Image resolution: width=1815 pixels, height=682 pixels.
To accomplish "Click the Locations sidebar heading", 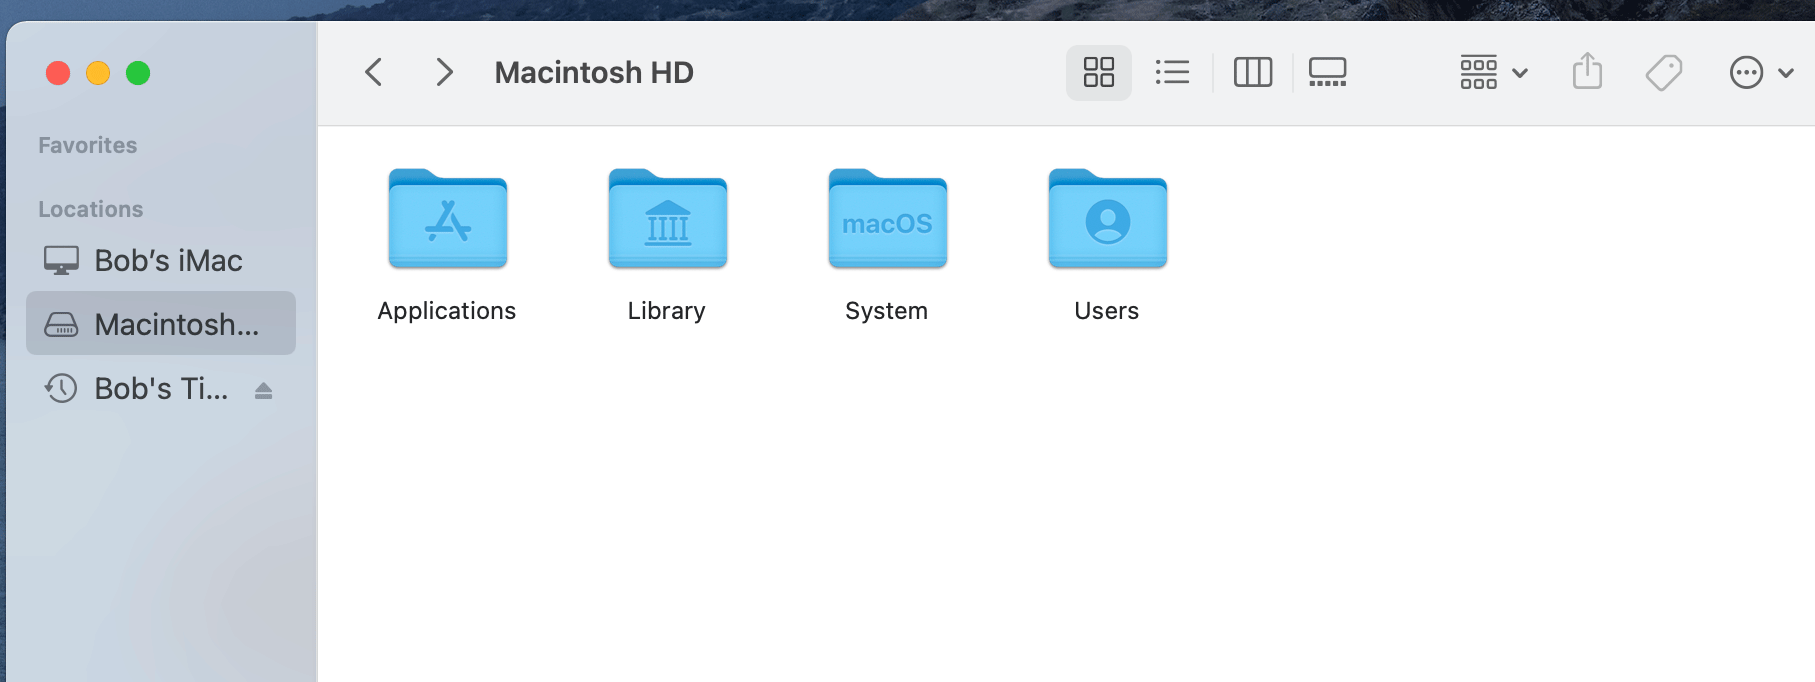I will (x=91, y=209).
